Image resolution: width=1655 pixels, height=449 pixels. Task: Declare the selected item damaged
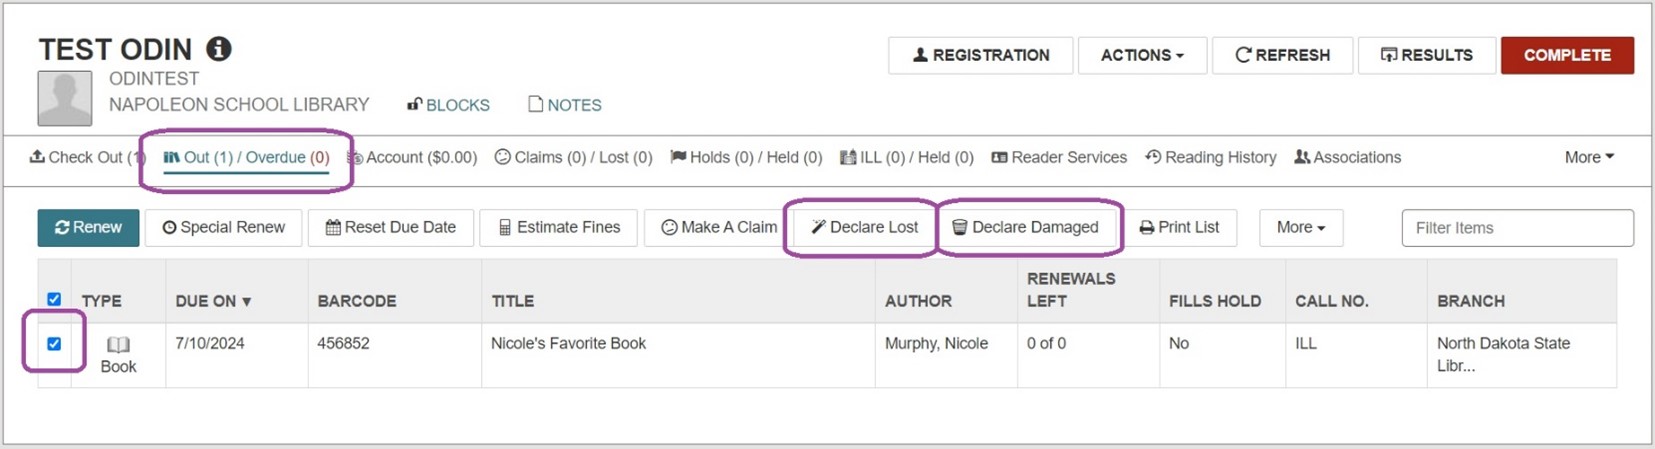(x=1025, y=227)
